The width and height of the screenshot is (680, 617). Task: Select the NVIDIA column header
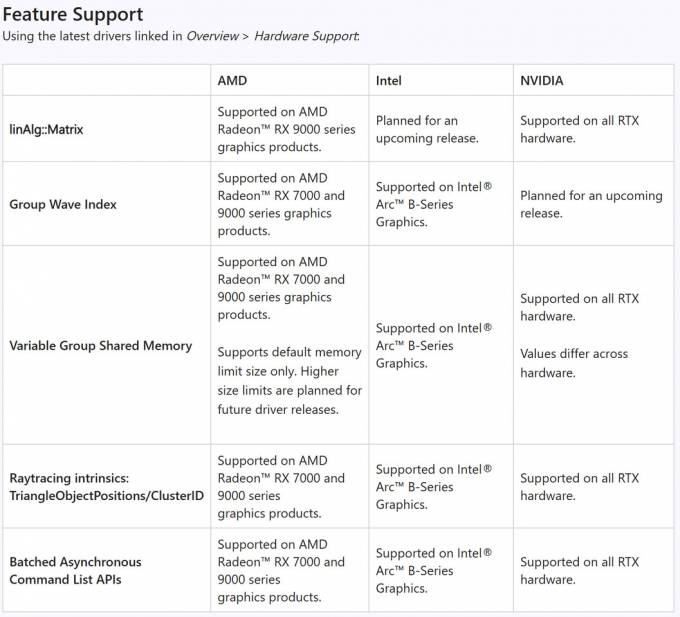point(542,80)
